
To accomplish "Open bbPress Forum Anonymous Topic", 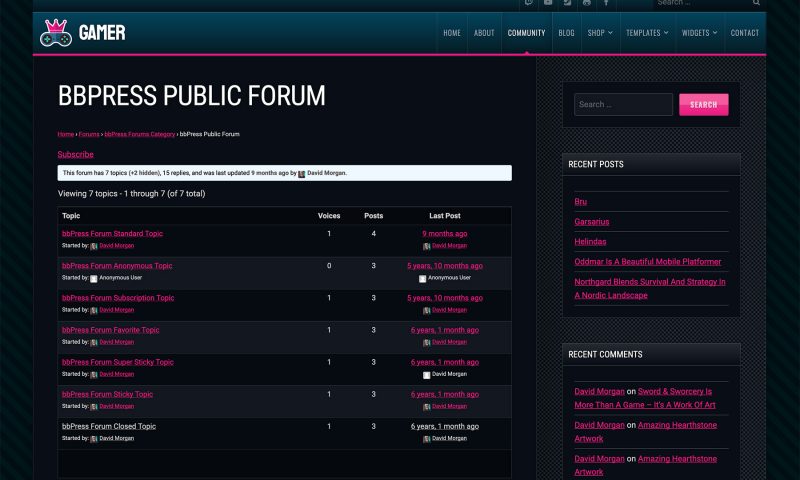I will [117, 266].
